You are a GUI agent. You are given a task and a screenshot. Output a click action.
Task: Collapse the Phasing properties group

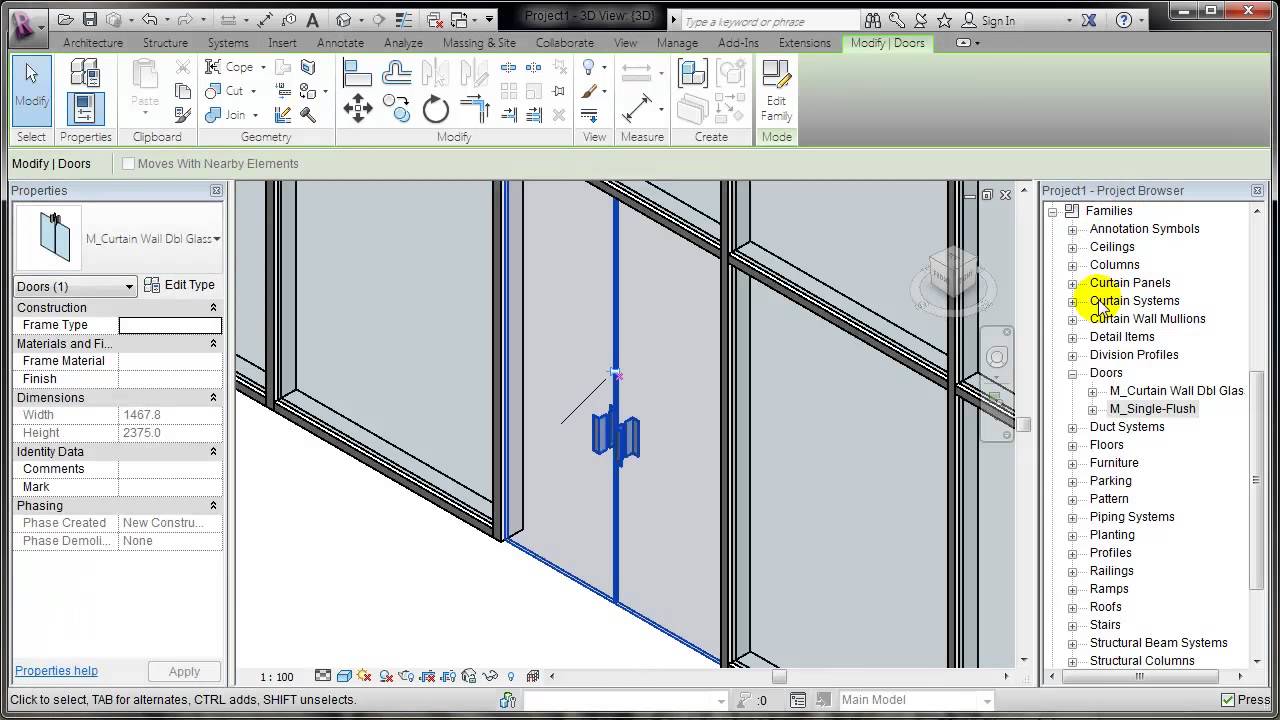pos(213,506)
